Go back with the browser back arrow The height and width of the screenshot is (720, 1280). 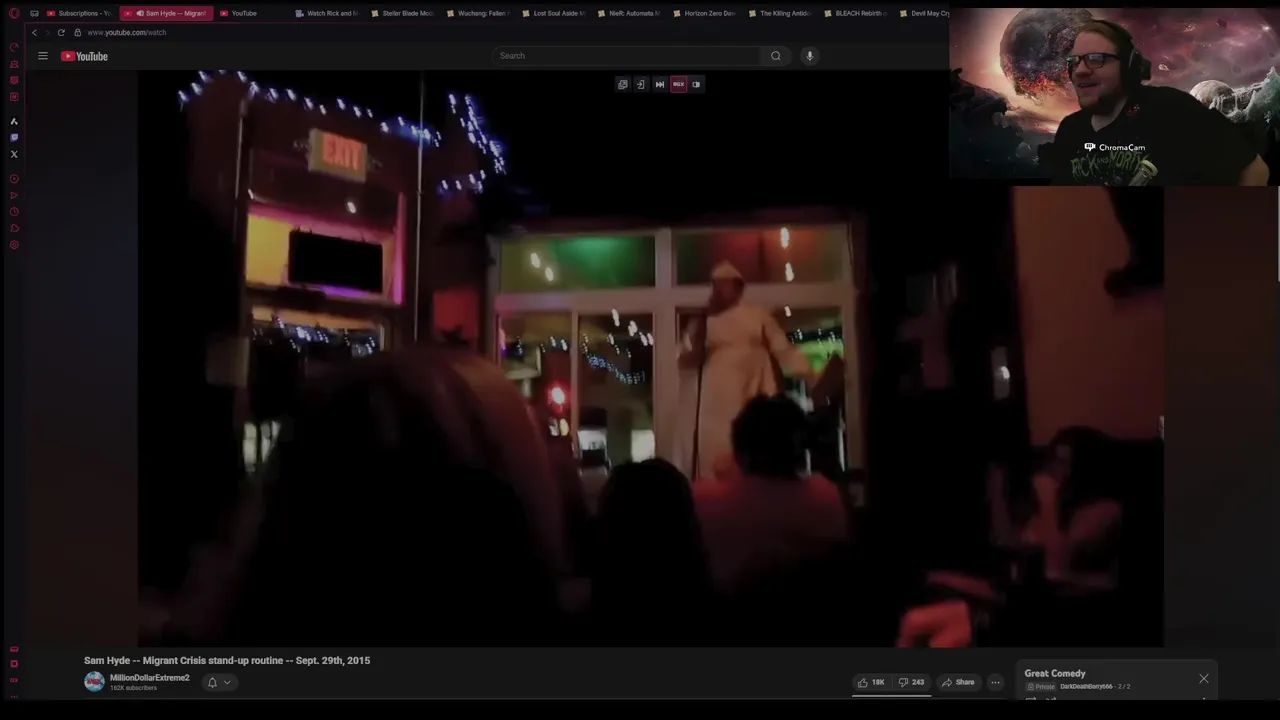coord(34,32)
